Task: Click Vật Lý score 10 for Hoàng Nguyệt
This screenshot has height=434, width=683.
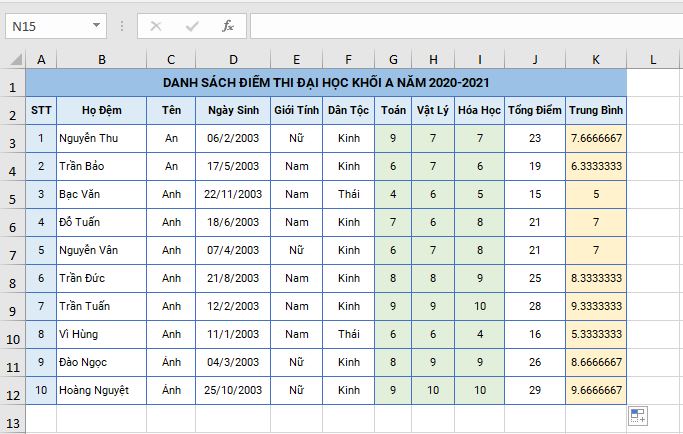Action: click(x=433, y=390)
